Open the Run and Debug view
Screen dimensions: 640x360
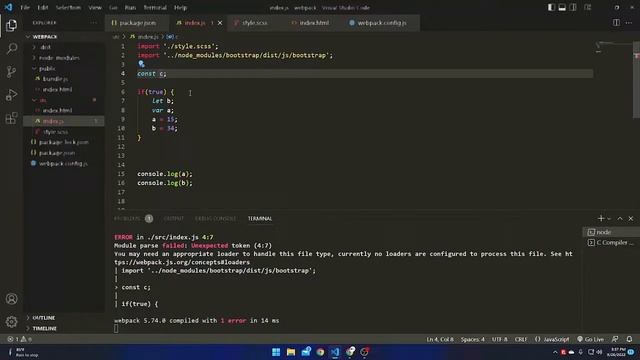tap(11, 95)
